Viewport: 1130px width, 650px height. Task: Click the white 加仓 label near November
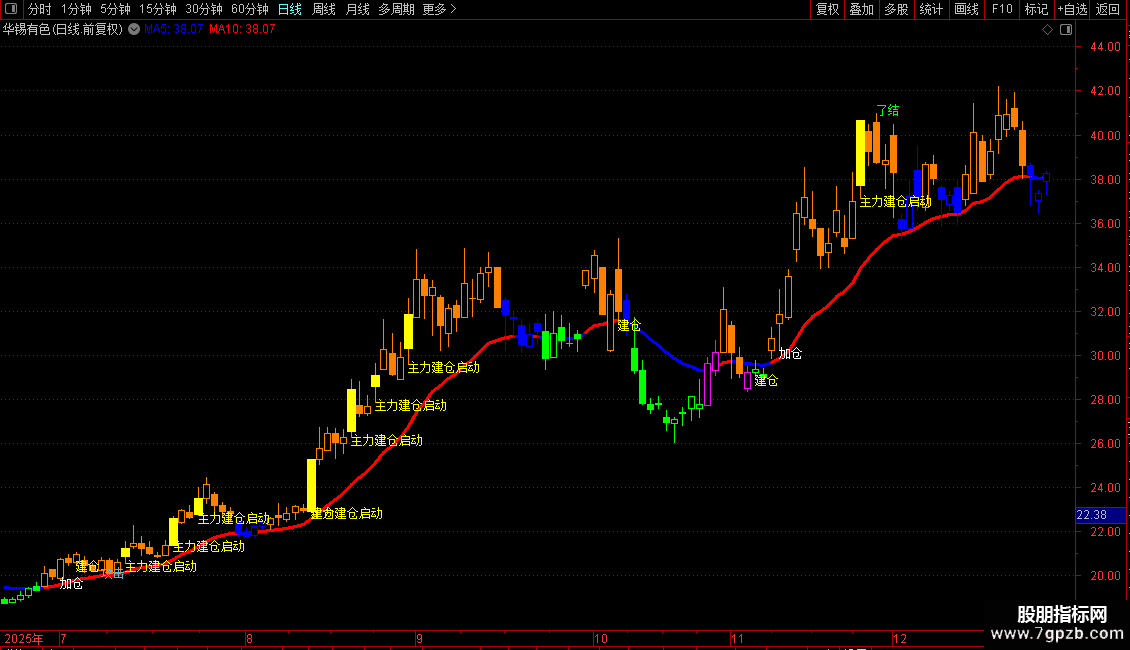pyautogui.click(x=790, y=354)
